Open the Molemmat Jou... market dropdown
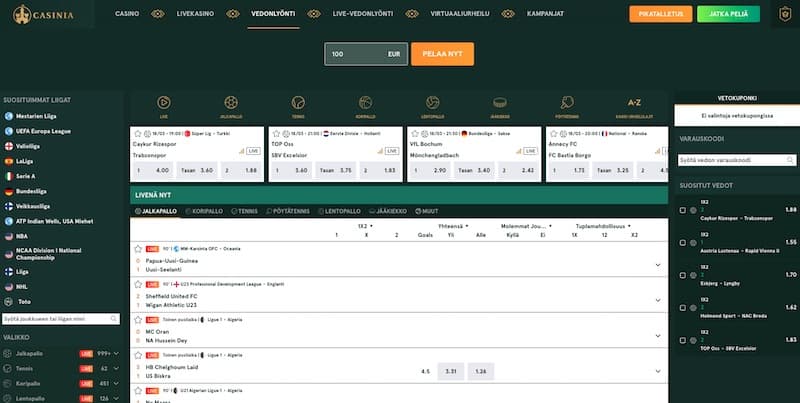The height and width of the screenshot is (403, 800). click(x=527, y=226)
